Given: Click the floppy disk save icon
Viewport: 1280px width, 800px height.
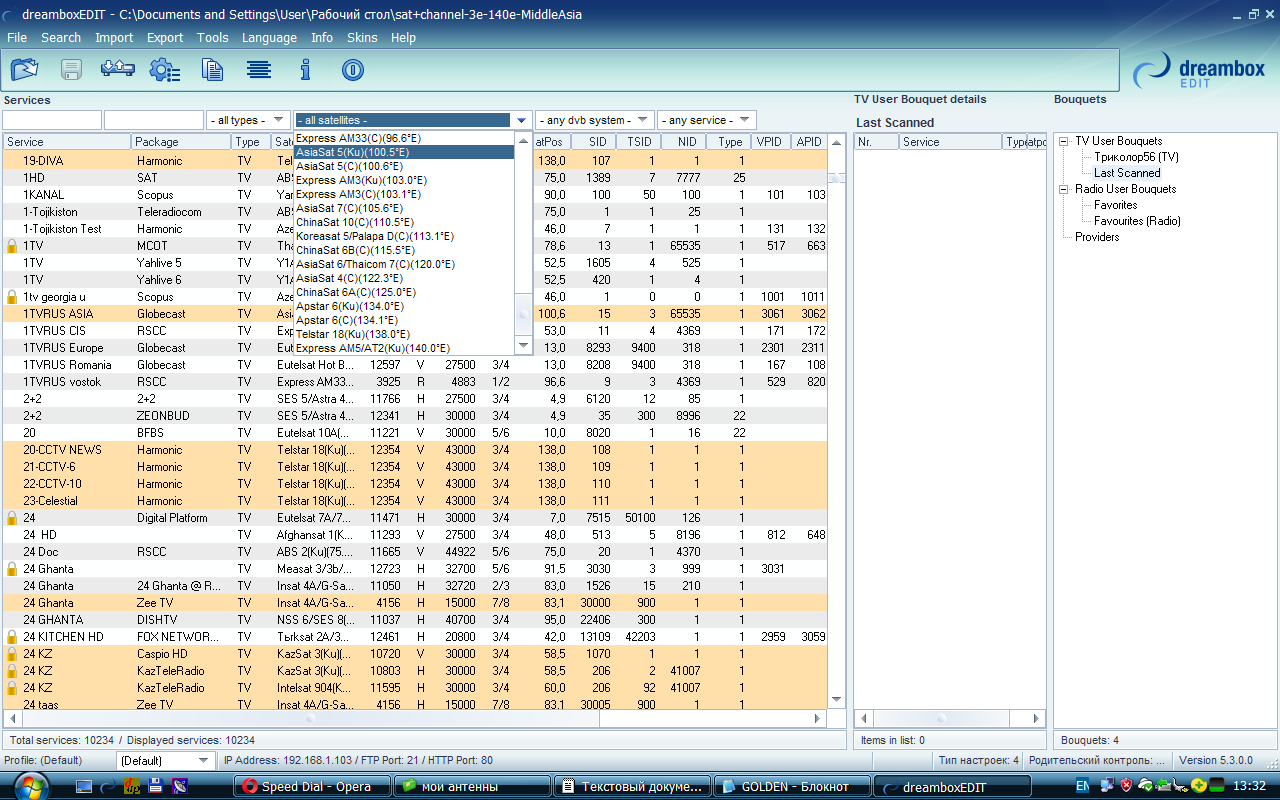Looking at the screenshot, I should 72,69.
